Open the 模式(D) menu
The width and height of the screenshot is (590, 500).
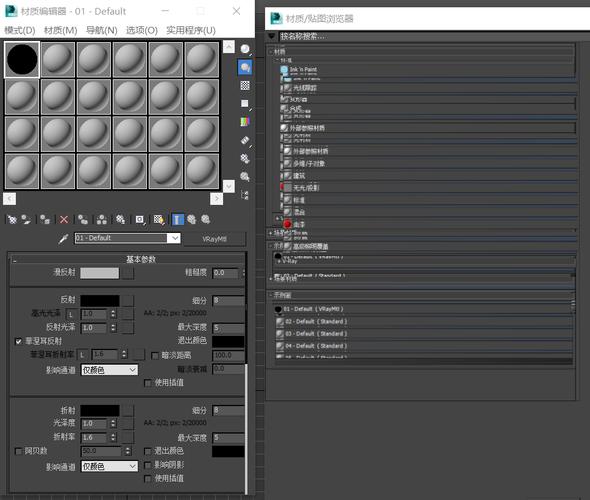[x=20, y=30]
